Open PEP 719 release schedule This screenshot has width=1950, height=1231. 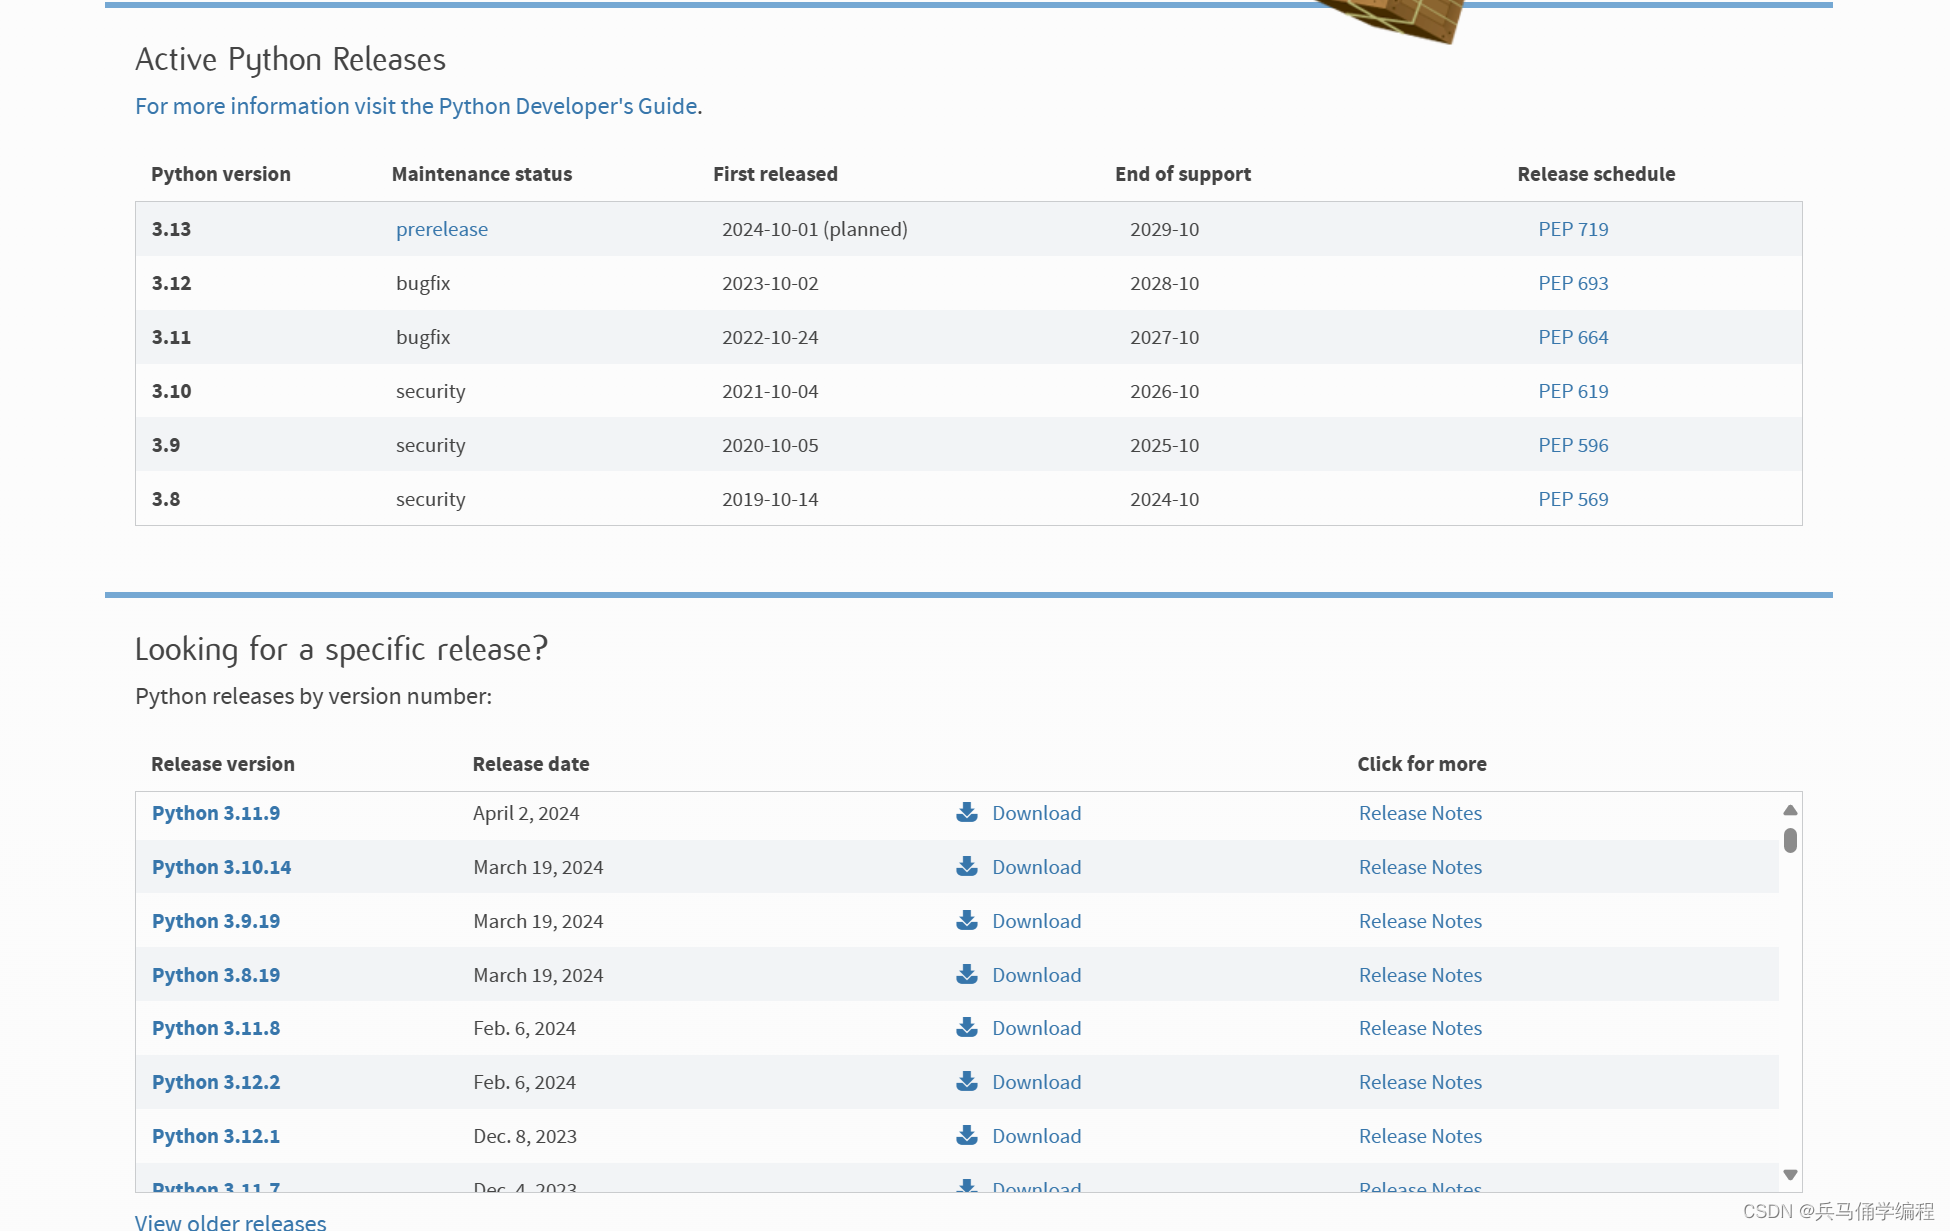1573,229
